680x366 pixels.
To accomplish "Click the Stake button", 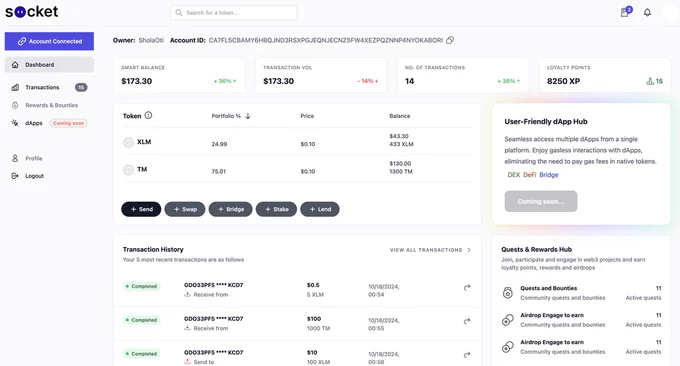I will click(276, 209).
